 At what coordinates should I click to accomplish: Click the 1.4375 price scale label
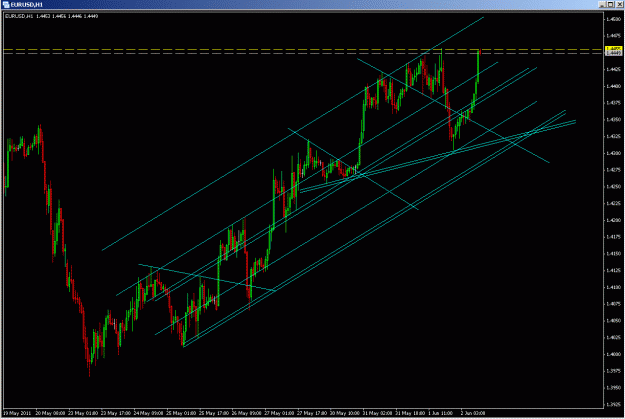613,102
